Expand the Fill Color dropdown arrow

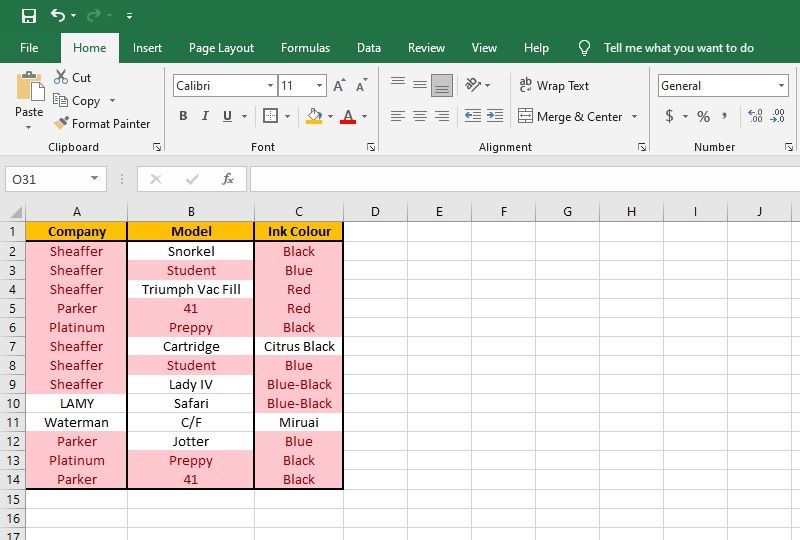(x=330, y=117)
